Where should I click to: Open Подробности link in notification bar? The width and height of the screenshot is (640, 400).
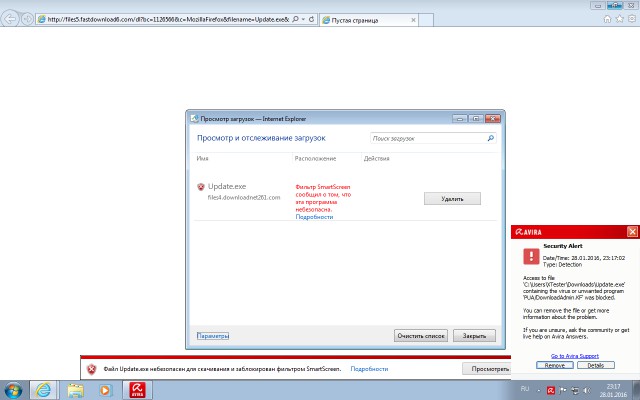click(369, 369)
